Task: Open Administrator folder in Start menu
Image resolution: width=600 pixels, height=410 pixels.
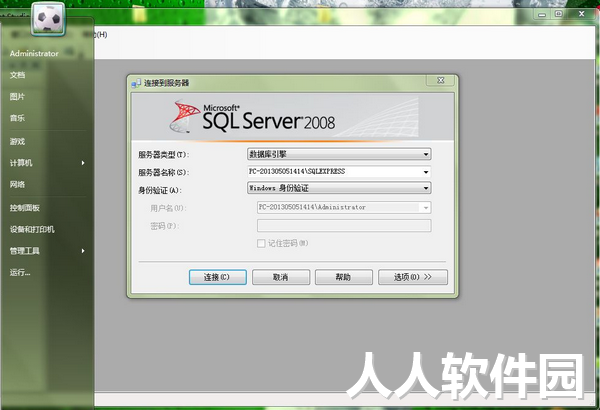Action: coord(34,54)
